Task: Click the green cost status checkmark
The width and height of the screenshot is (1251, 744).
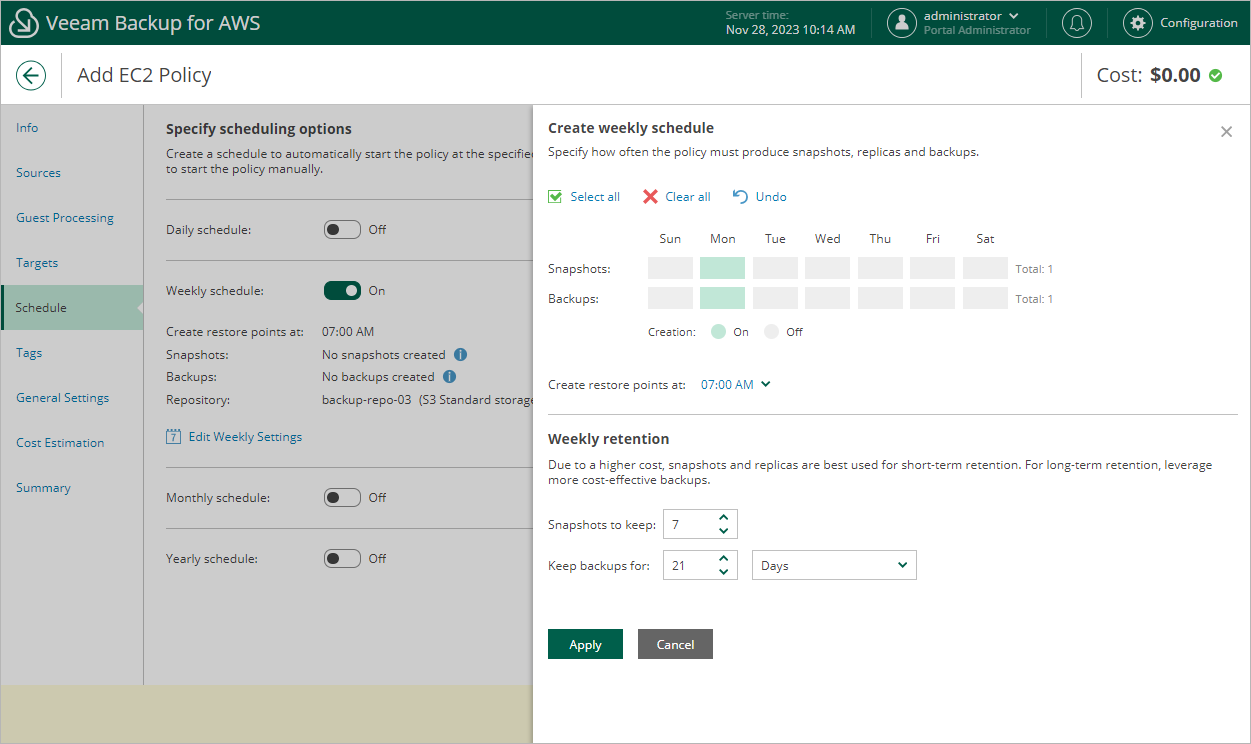Action: [x=1215, y=75]
